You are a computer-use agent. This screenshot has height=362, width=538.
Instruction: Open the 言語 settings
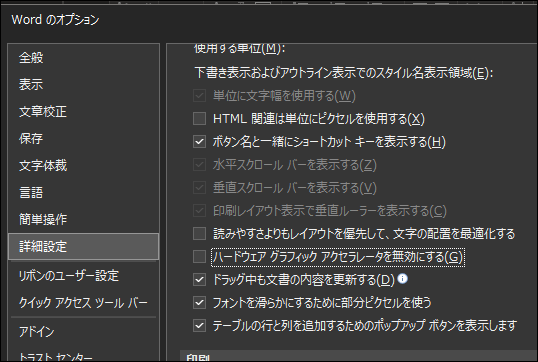point(83,192)
